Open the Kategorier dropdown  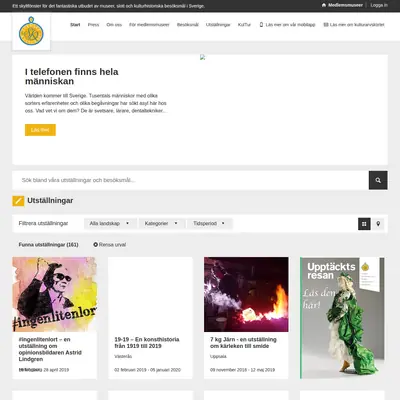[161, 223]
